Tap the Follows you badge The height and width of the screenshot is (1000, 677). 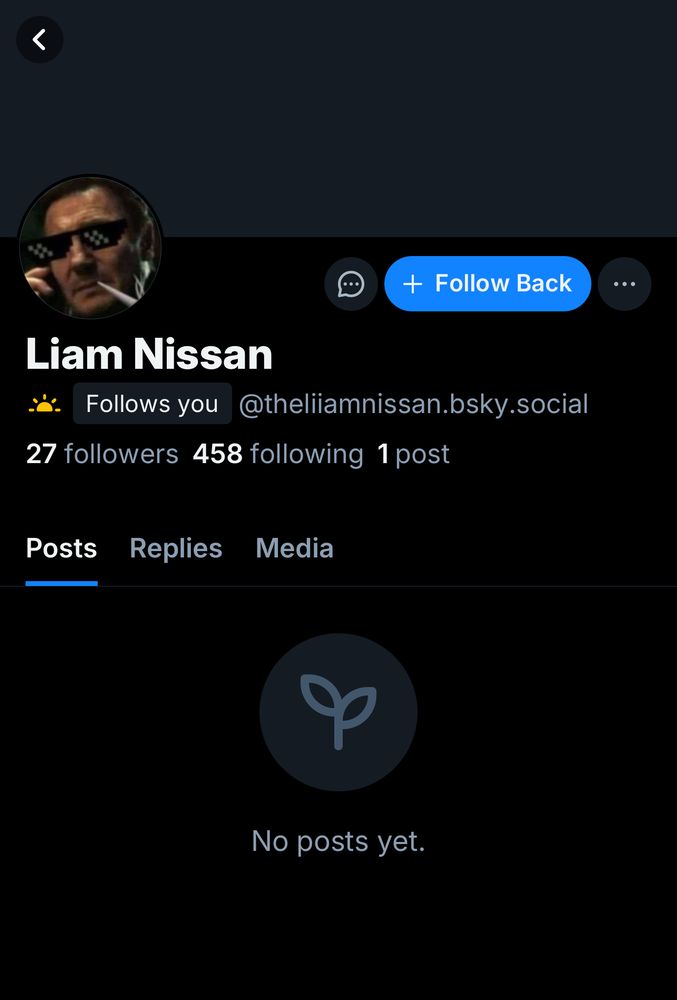[x=152, y=404]
